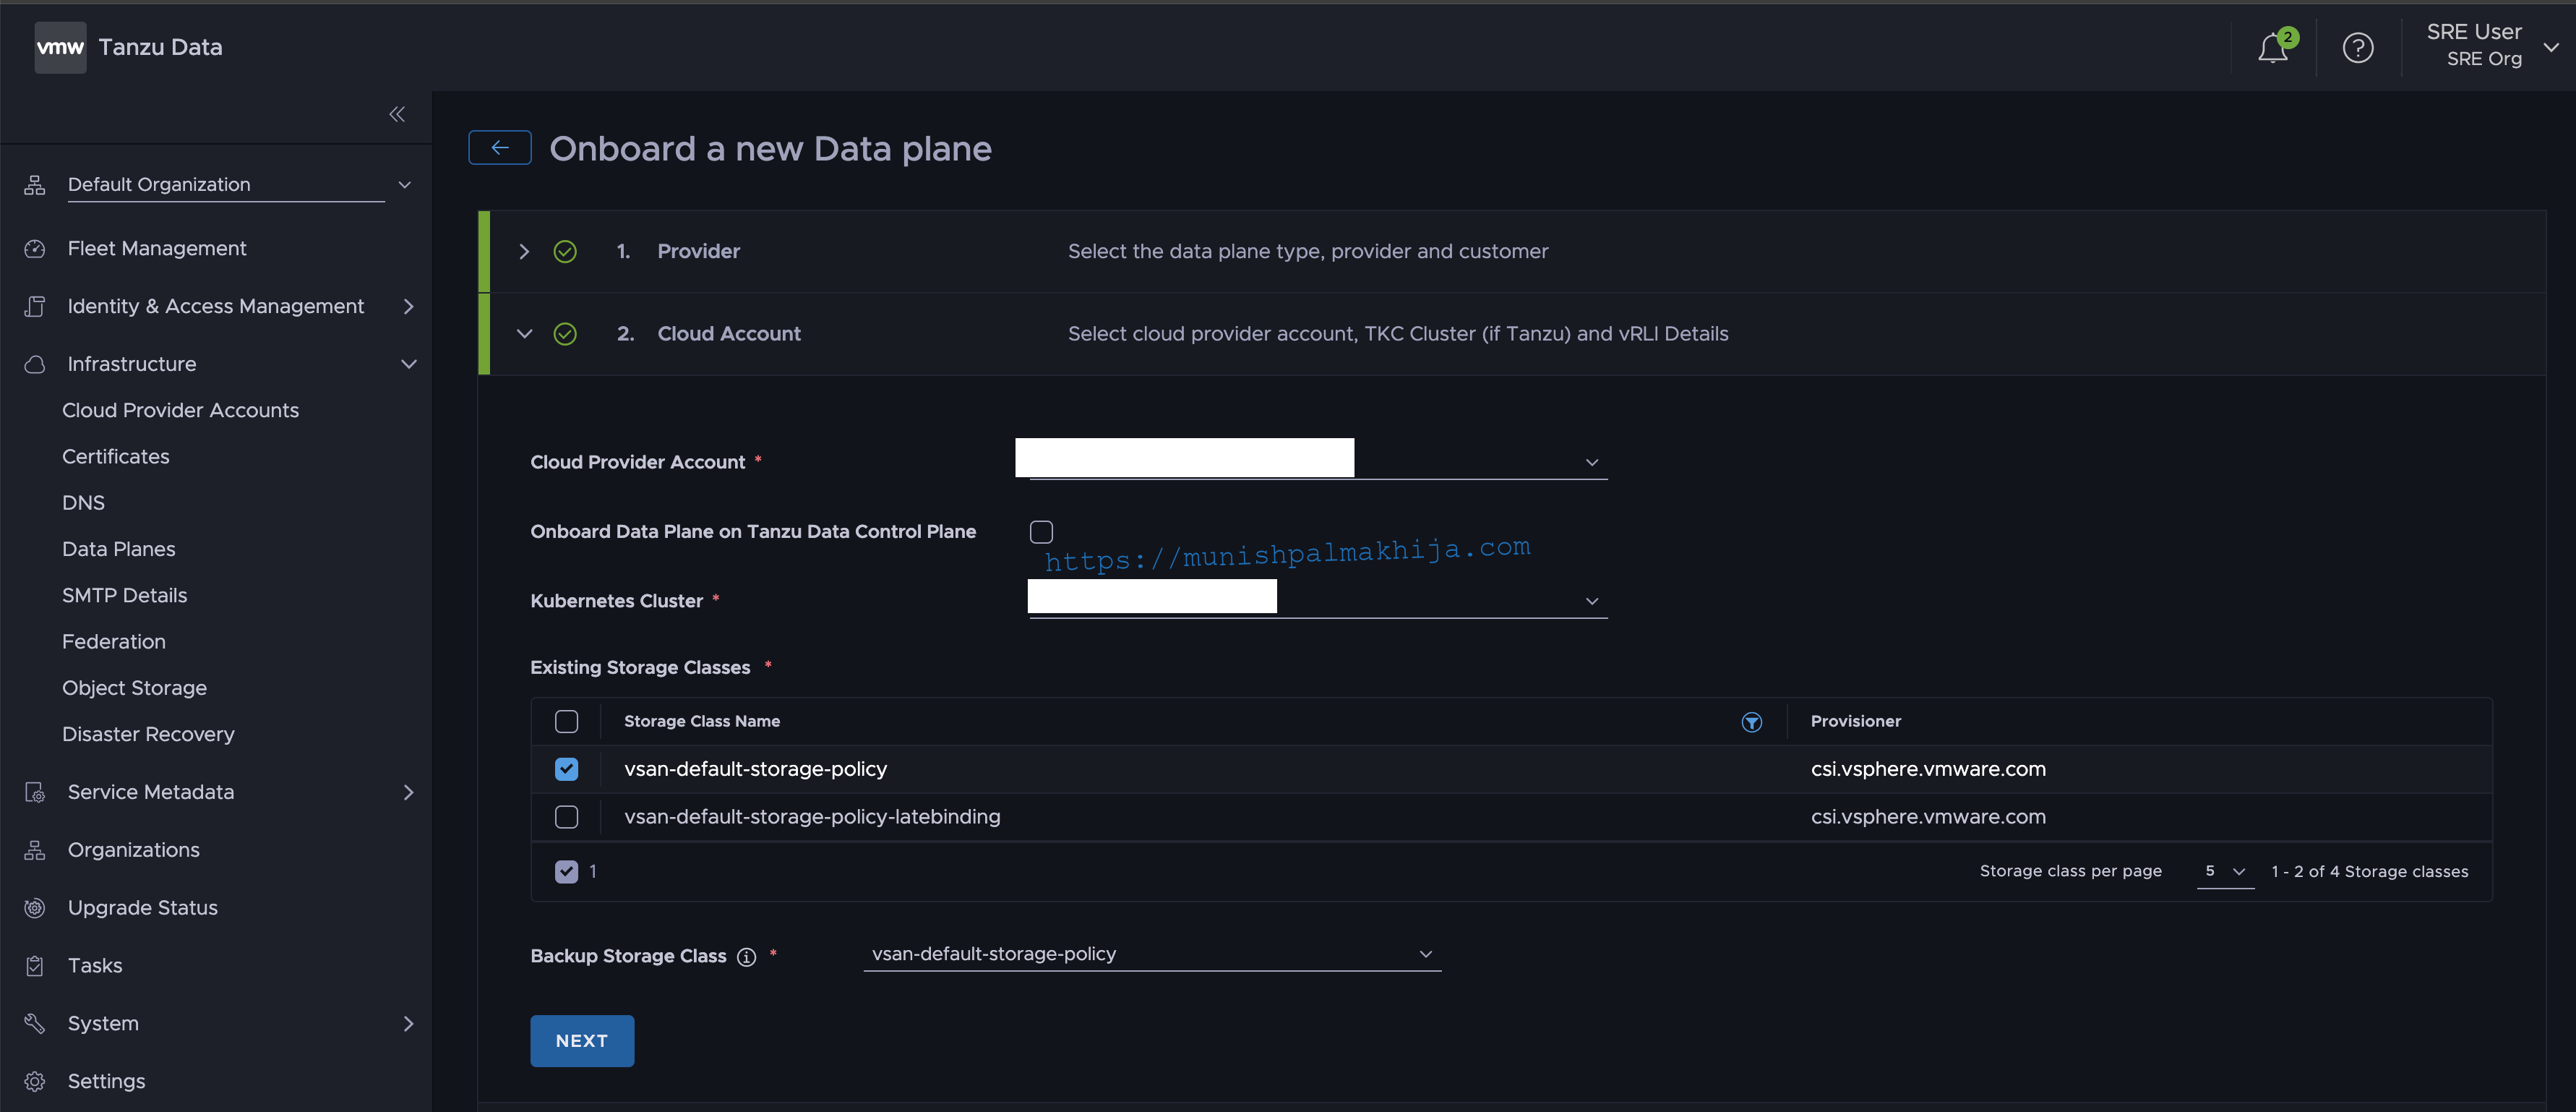Click '1 - 2 of 4 Storage classes' text
This screenshot has width=2576, height=1112.
tap(2369, 872)
